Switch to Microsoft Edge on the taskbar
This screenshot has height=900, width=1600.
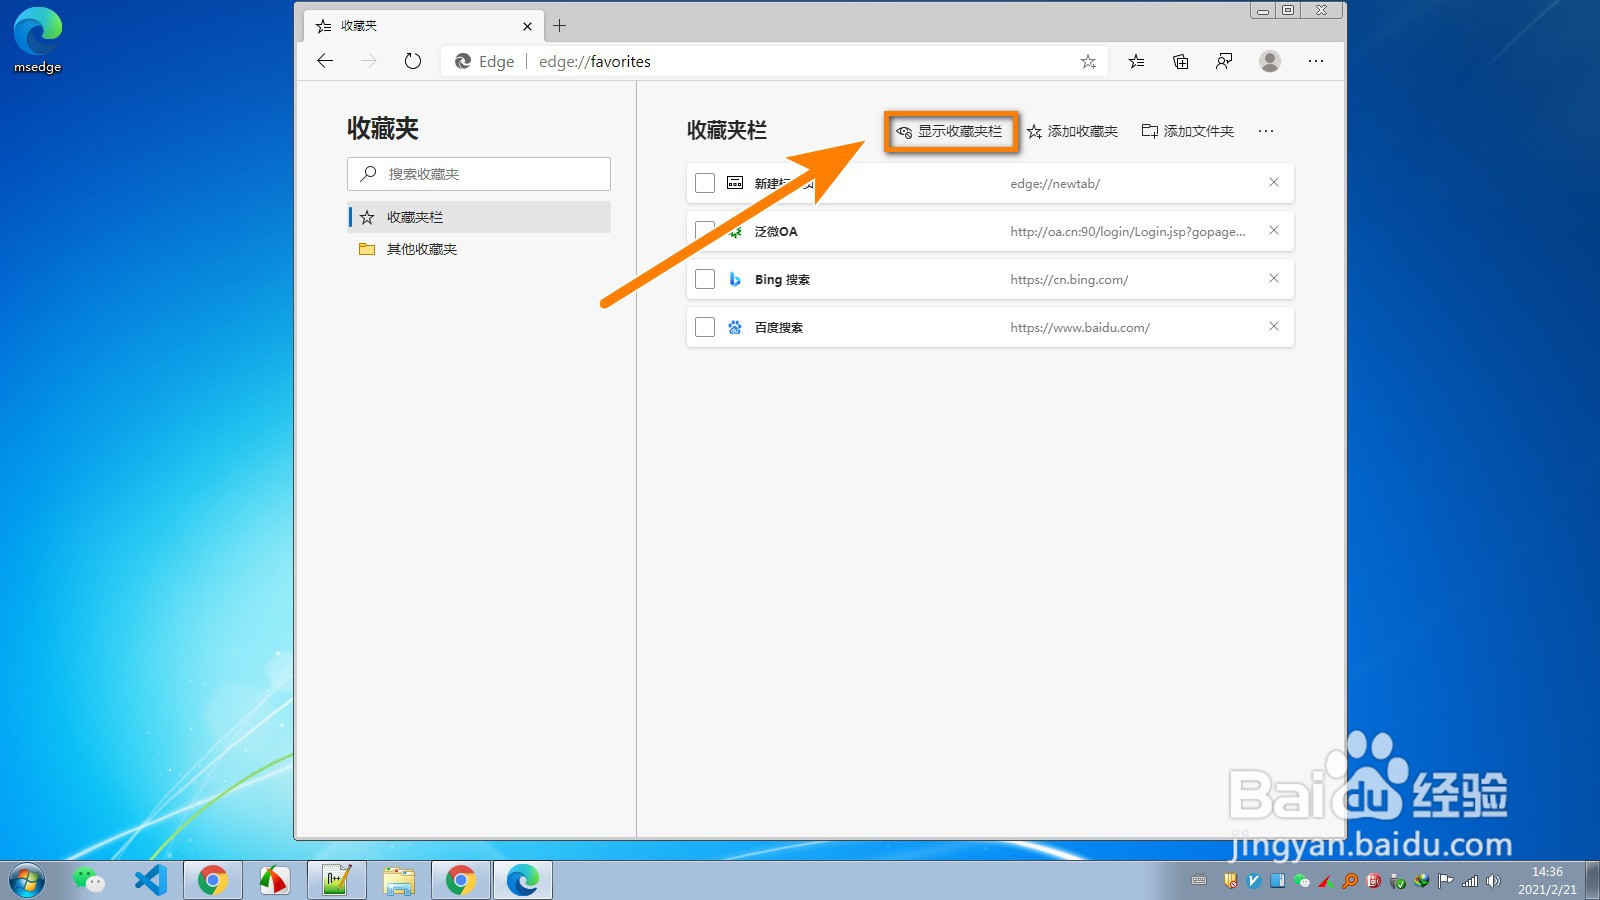click(523, 881)
